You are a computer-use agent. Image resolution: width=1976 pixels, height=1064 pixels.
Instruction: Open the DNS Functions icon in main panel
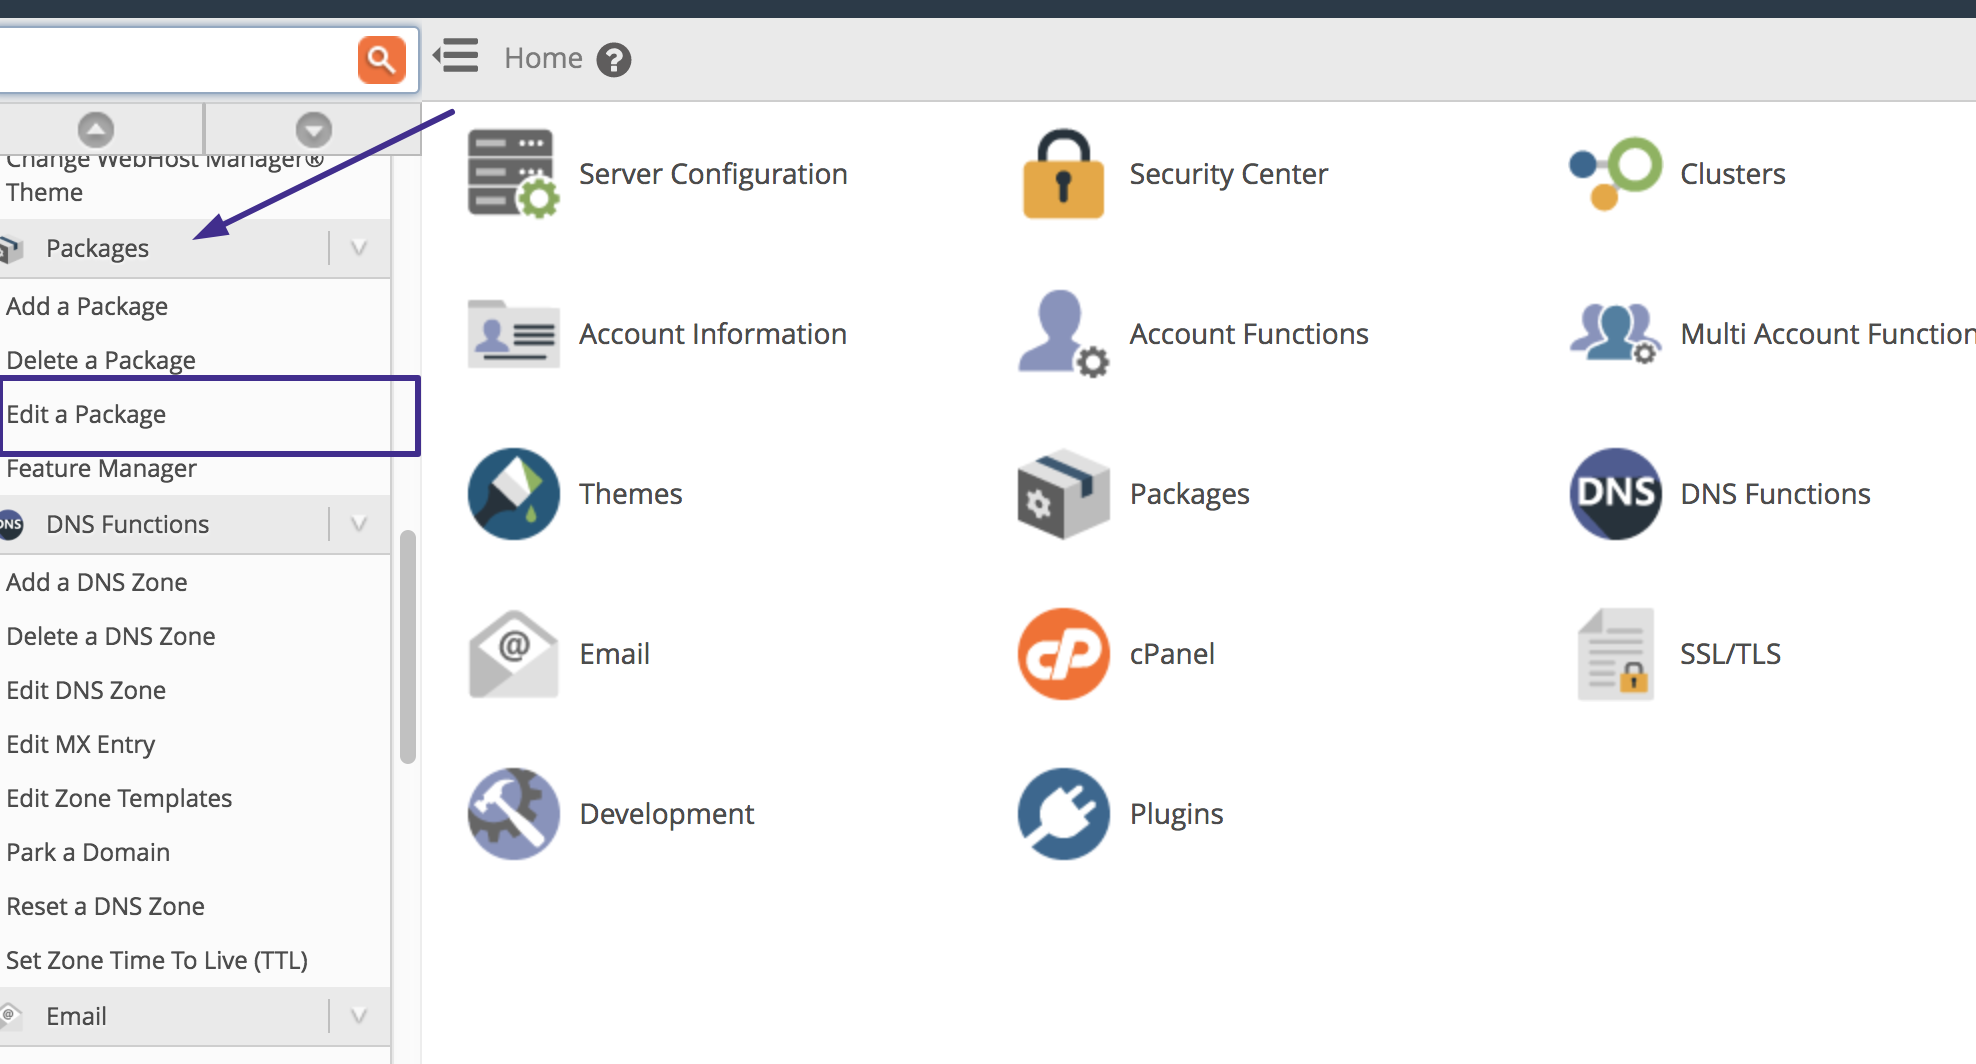click(1615, 493)
